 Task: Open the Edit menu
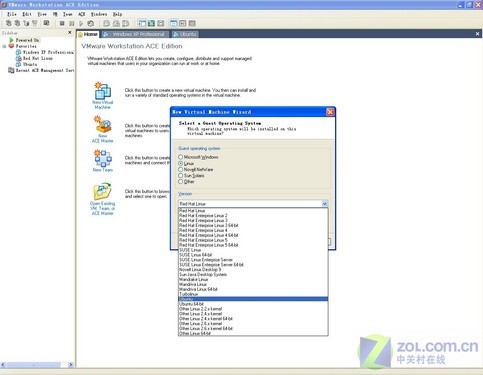coord(27,14)
